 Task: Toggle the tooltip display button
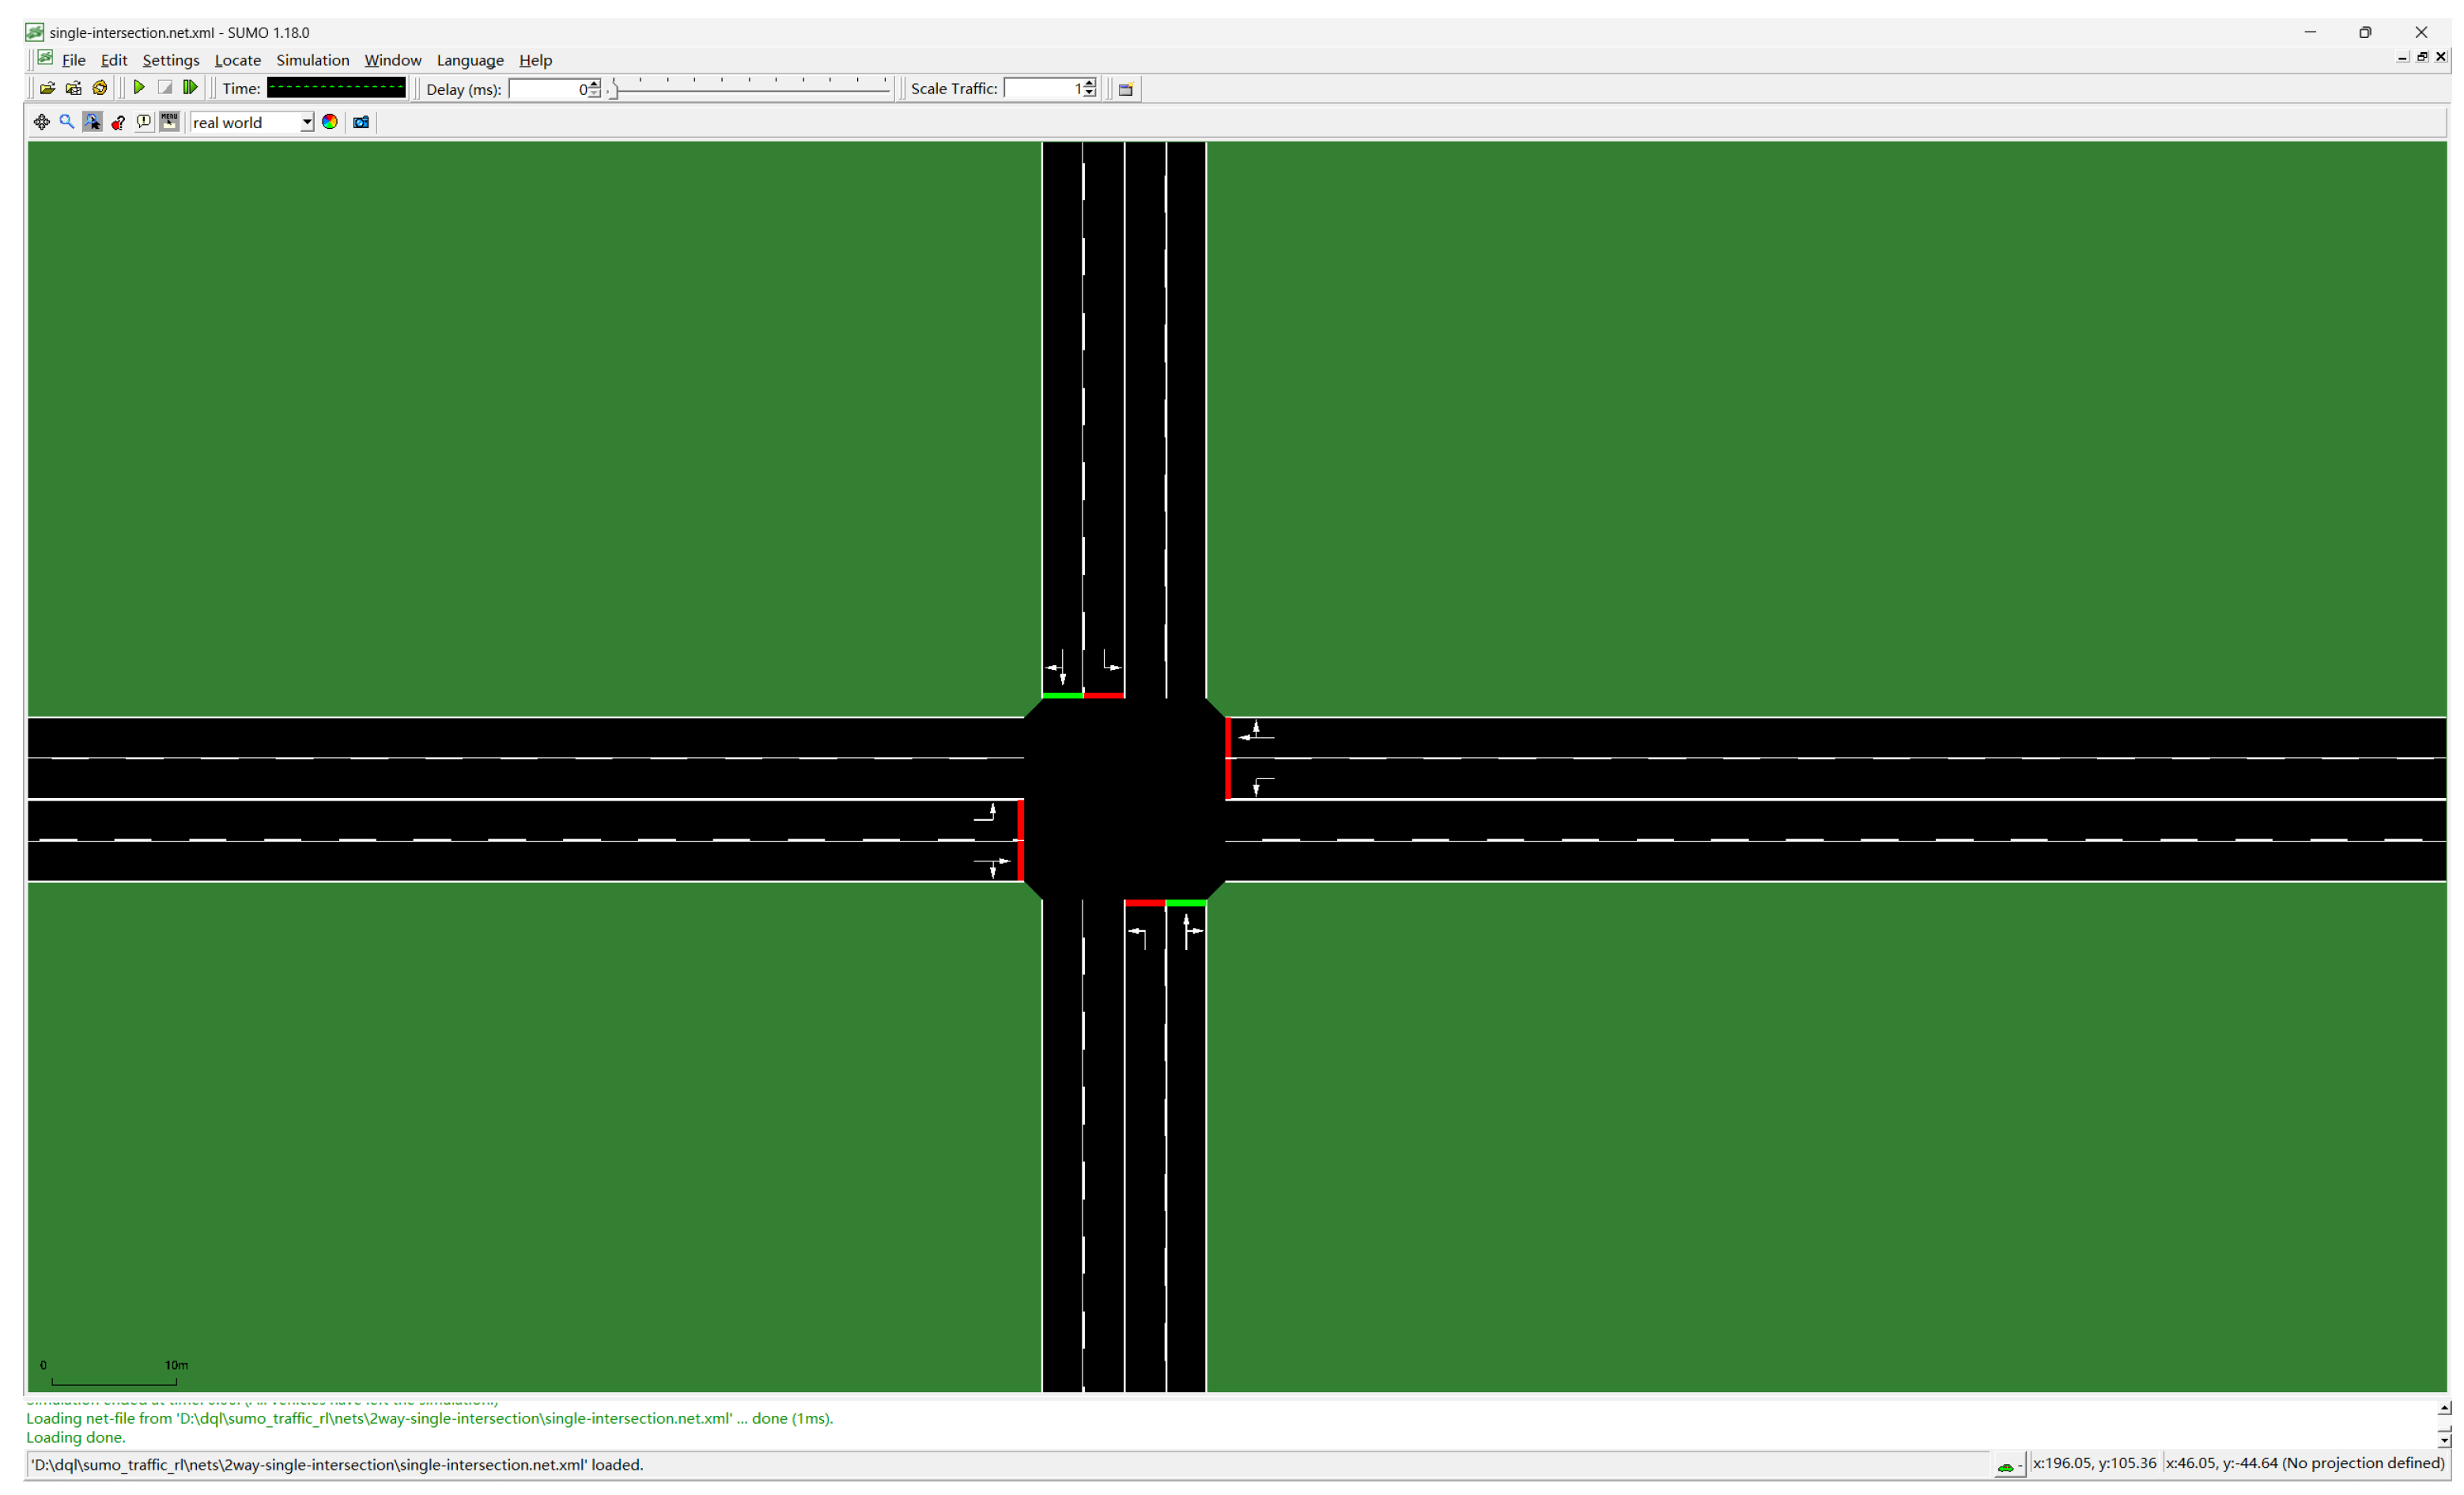(x=144, y=122)
